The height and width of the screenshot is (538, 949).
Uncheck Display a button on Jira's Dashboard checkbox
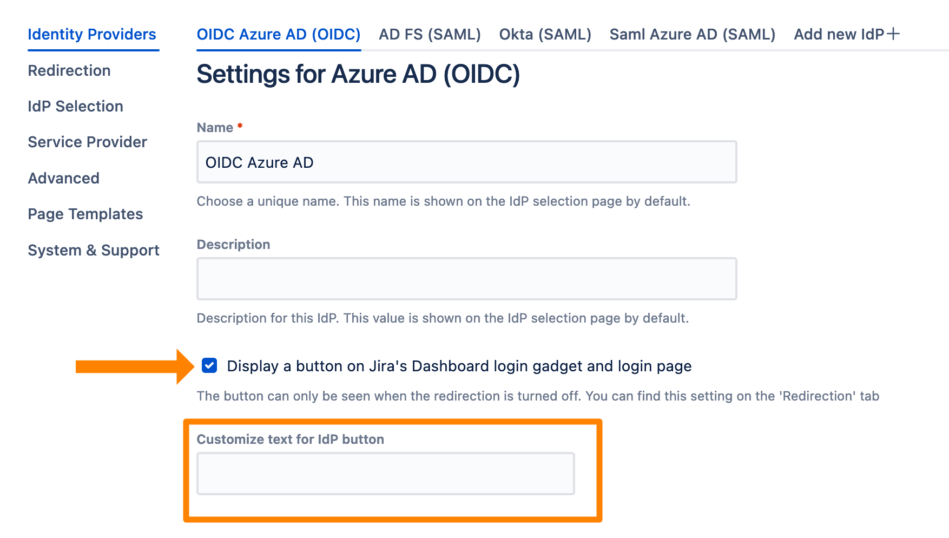209,366
